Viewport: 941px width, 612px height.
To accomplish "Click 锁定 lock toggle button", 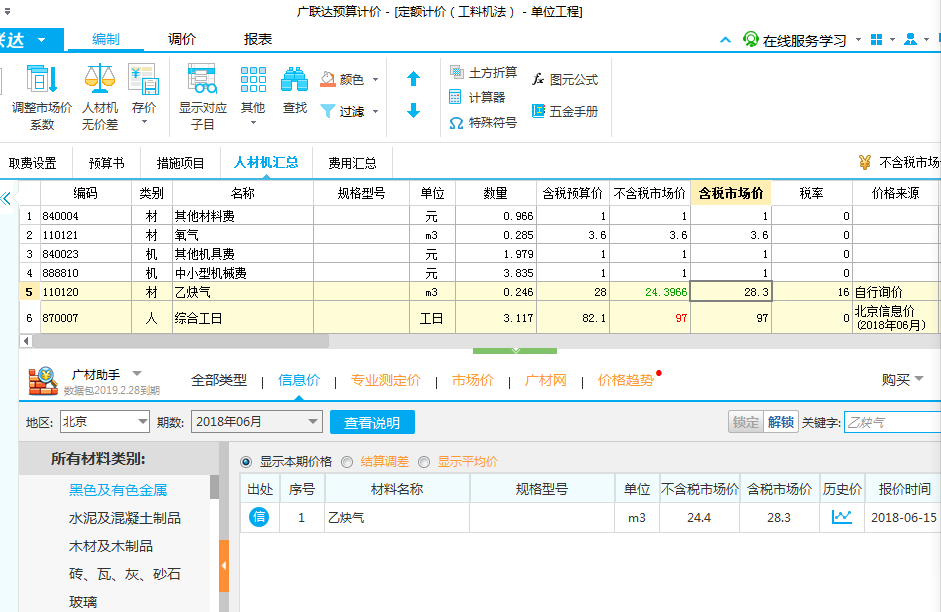I will (x=745, y=422).
